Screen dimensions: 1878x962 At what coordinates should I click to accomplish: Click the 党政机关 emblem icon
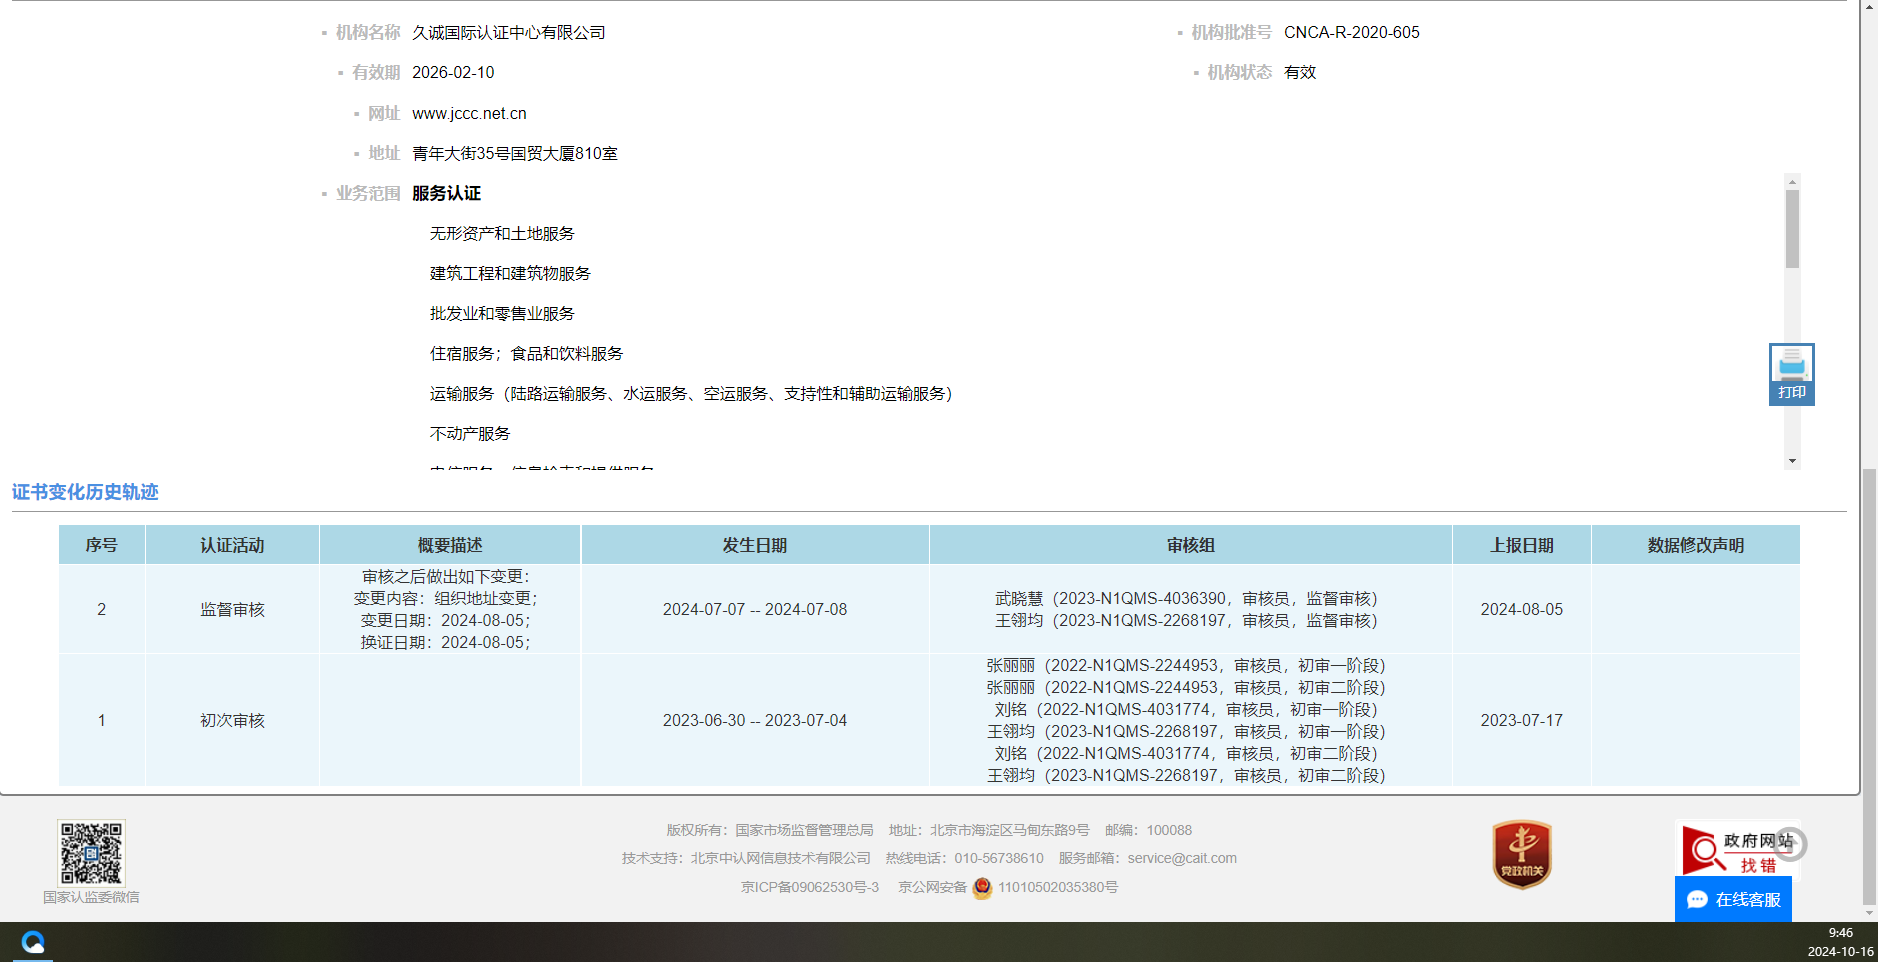pos(1522,854)
